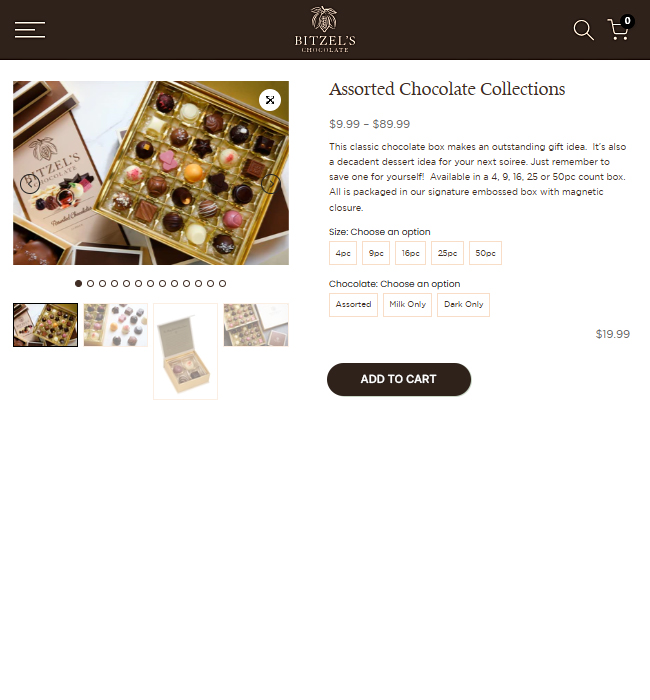Select the Assorted chocolate option
The image size is (650, 700).
click(354, 305)
